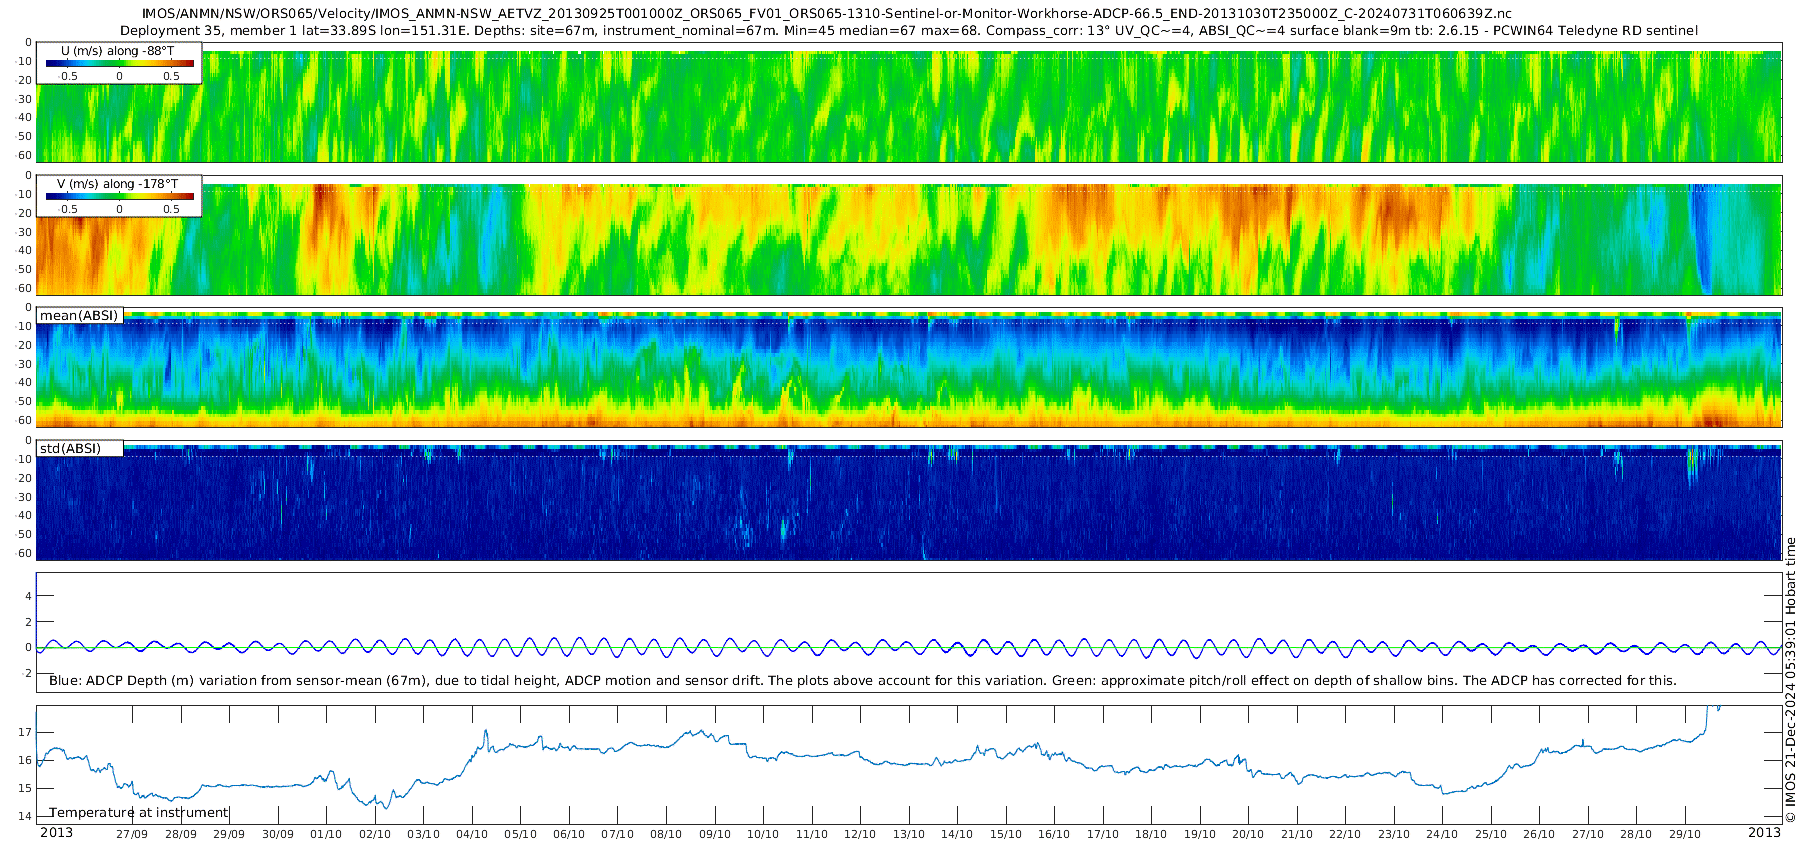
Task: Click the '12/10' date tick label
Action: [x=860, y=834]
